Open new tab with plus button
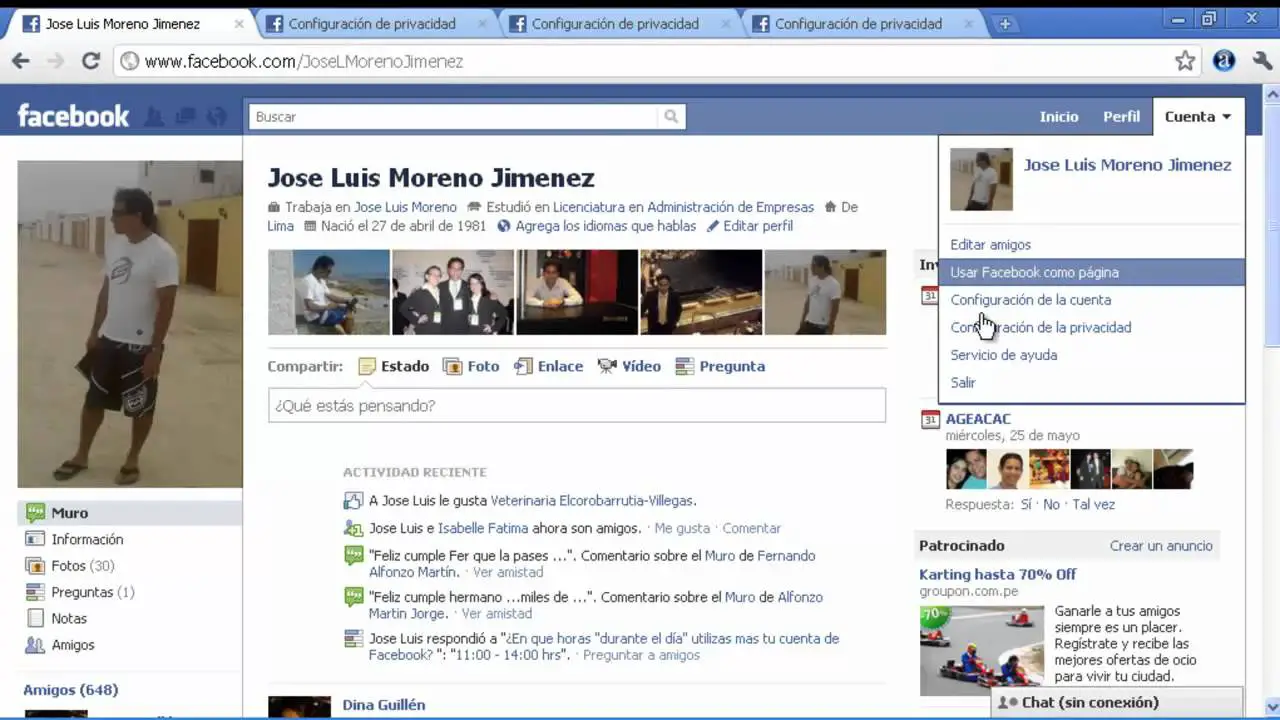Screen dimensions: 1280x720 pos(1005,24)
